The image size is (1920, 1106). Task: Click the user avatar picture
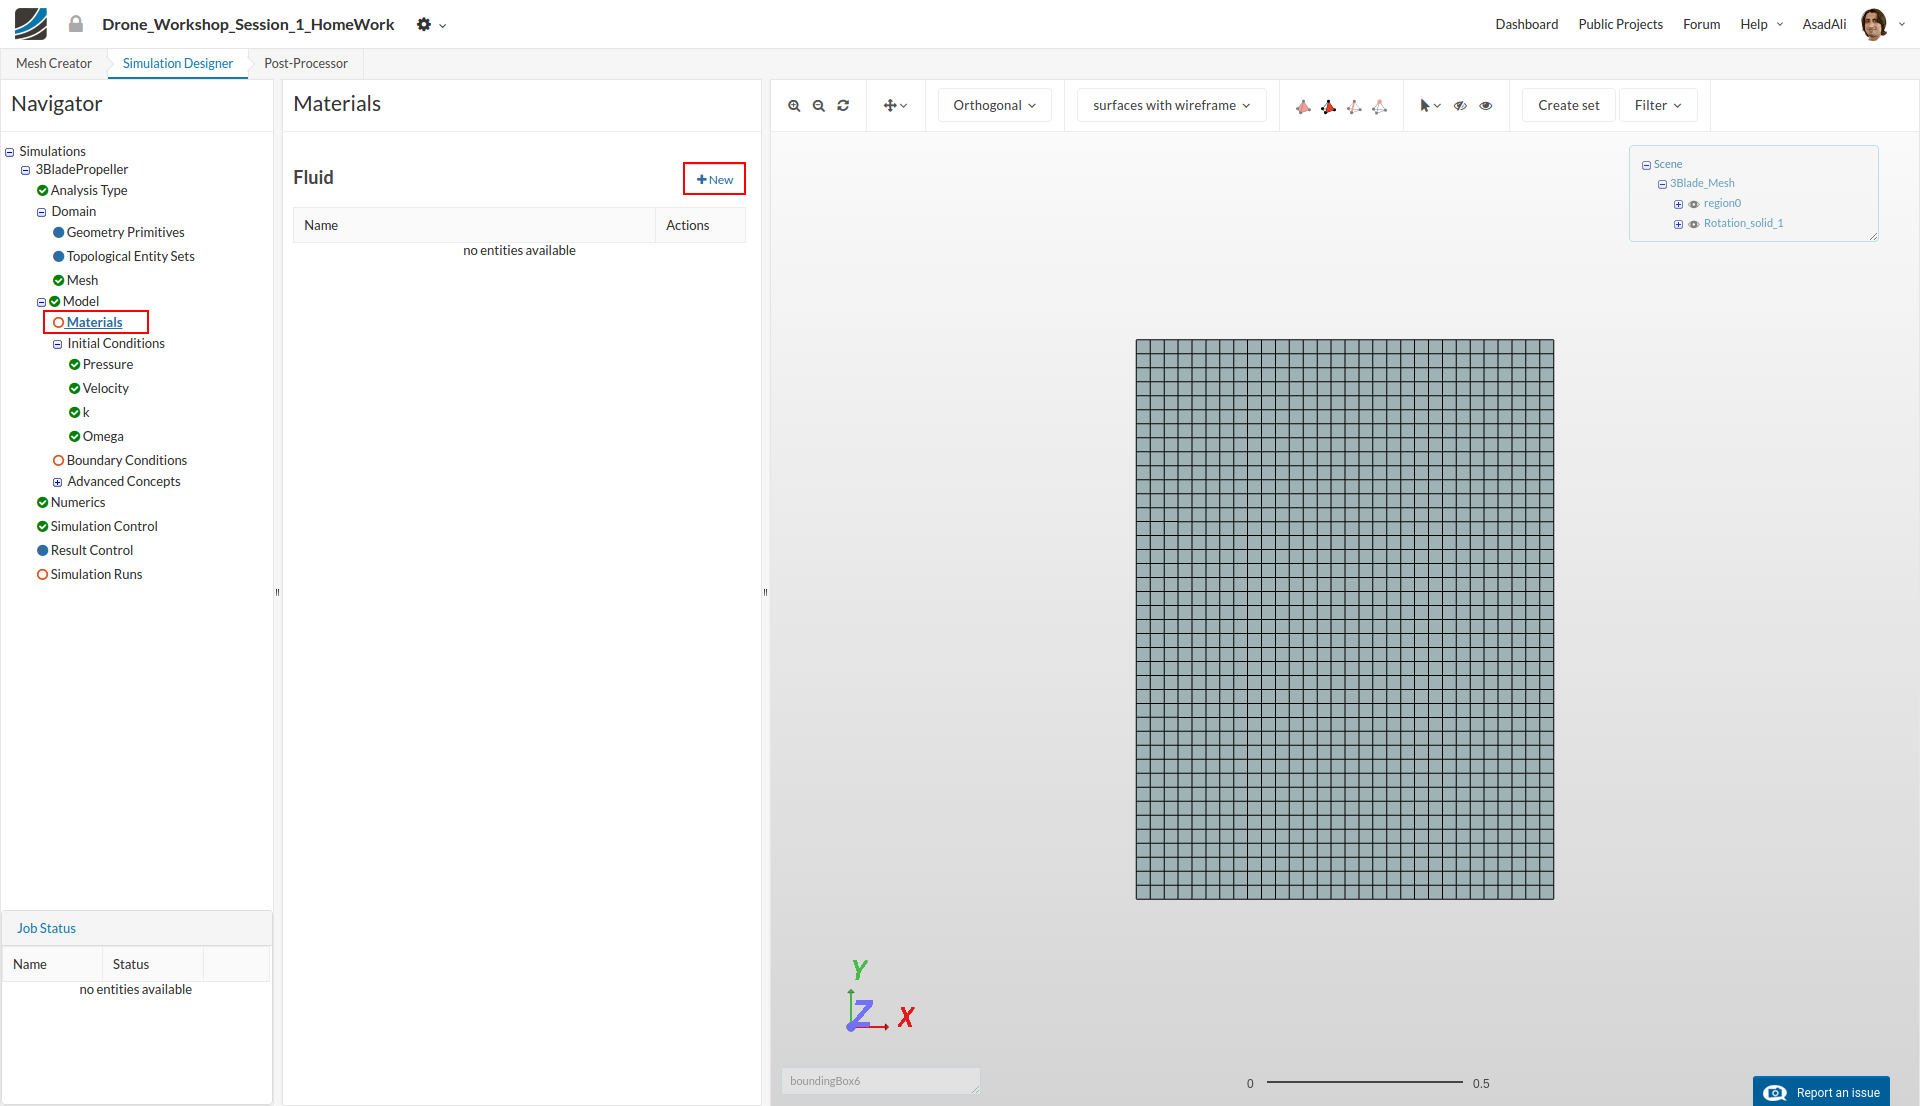click(1873, 24)
